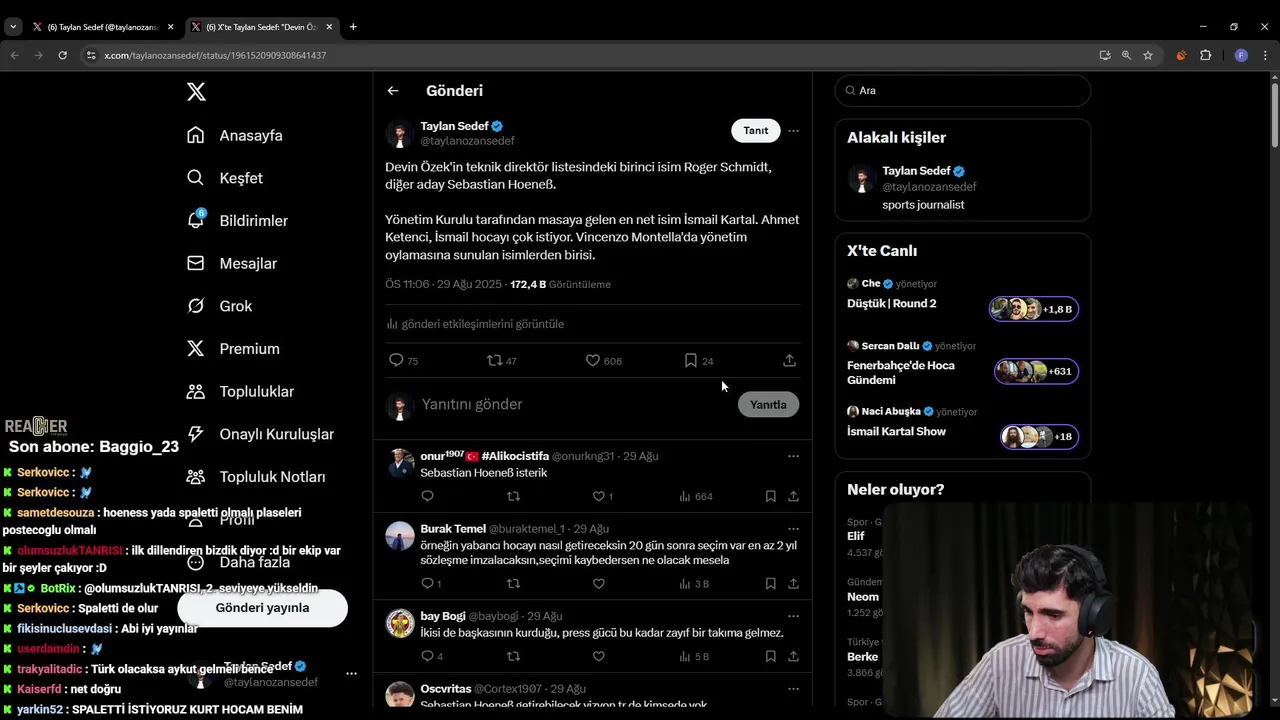
Task: Bookmark the main post with 24 bookmarks
Action: click(x=698, y=360)
